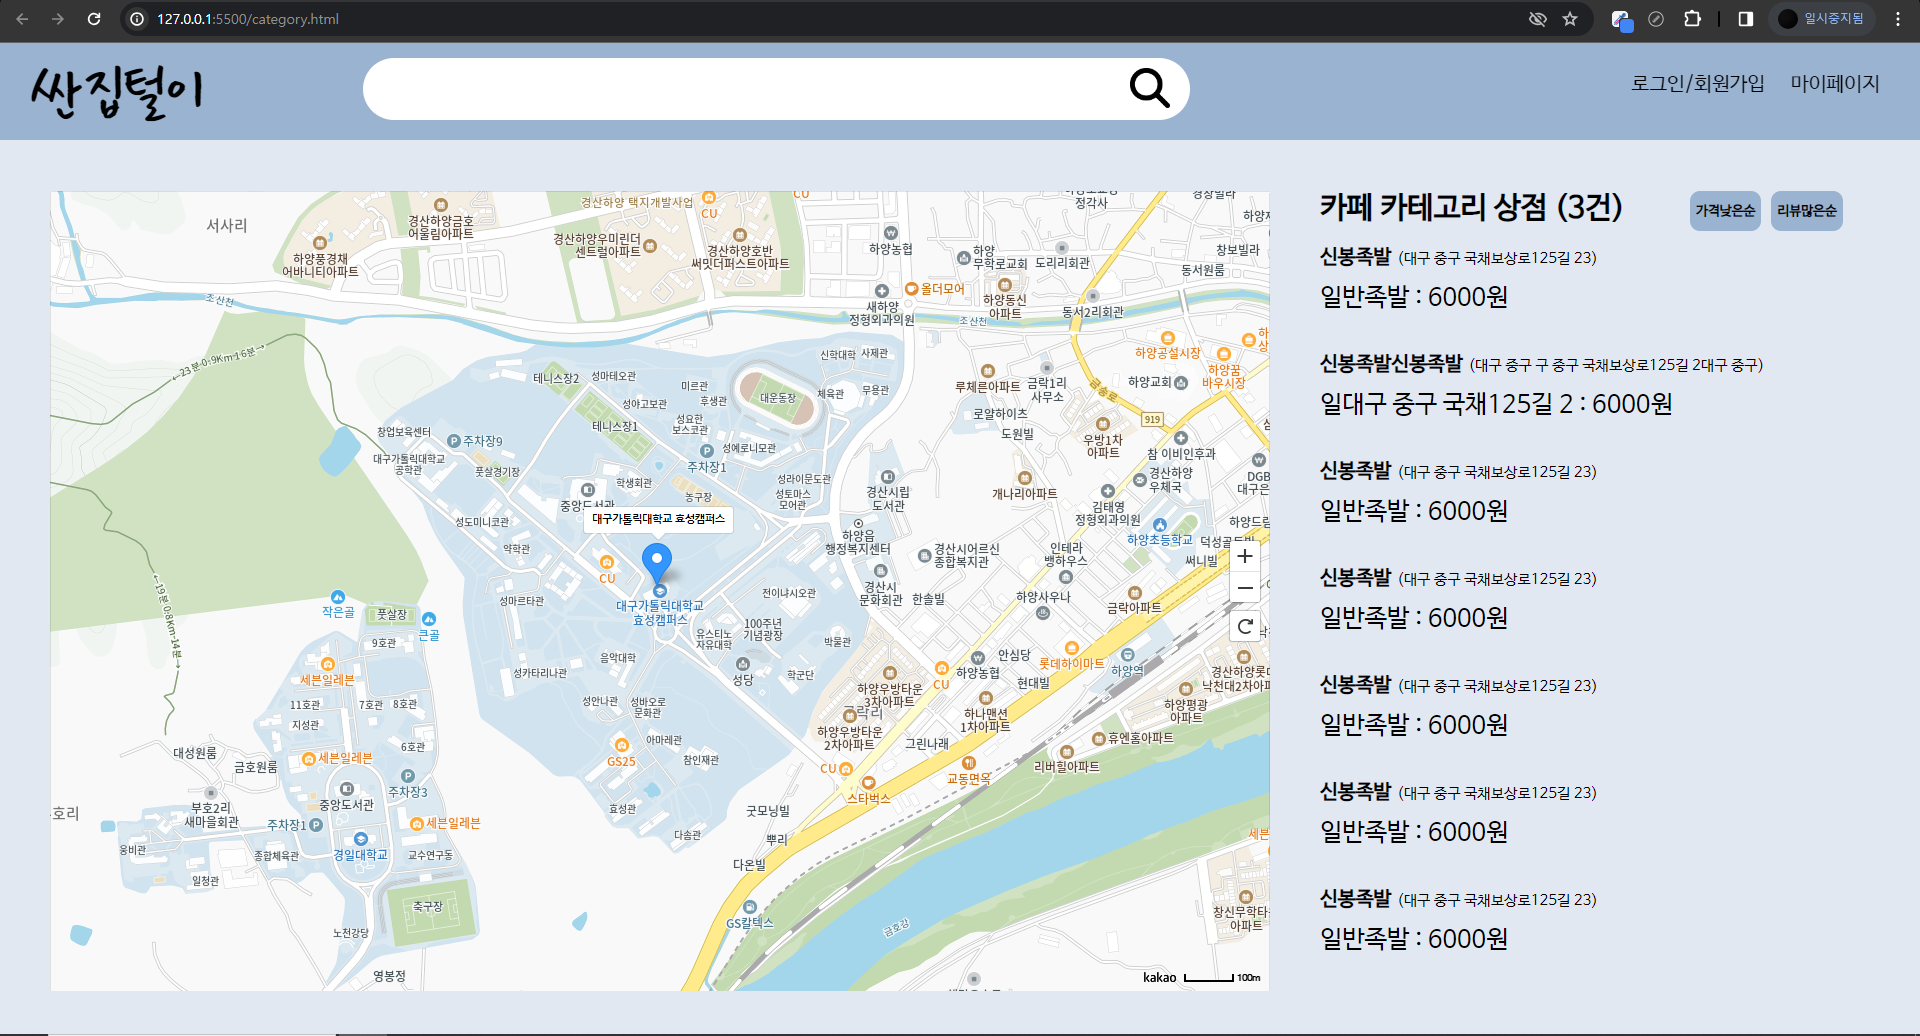Go to 마이페이지

pyautogui.click(x=1835, y=83)
